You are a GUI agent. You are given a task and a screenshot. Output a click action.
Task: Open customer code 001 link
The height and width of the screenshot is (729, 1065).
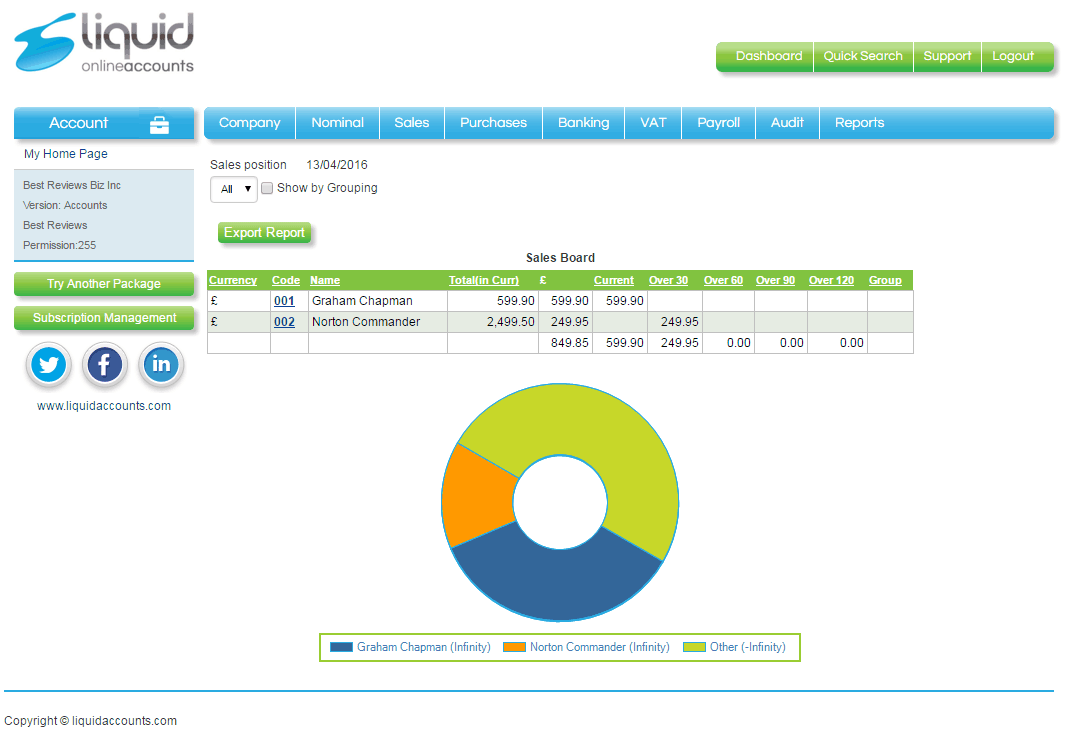pos(284,301)
